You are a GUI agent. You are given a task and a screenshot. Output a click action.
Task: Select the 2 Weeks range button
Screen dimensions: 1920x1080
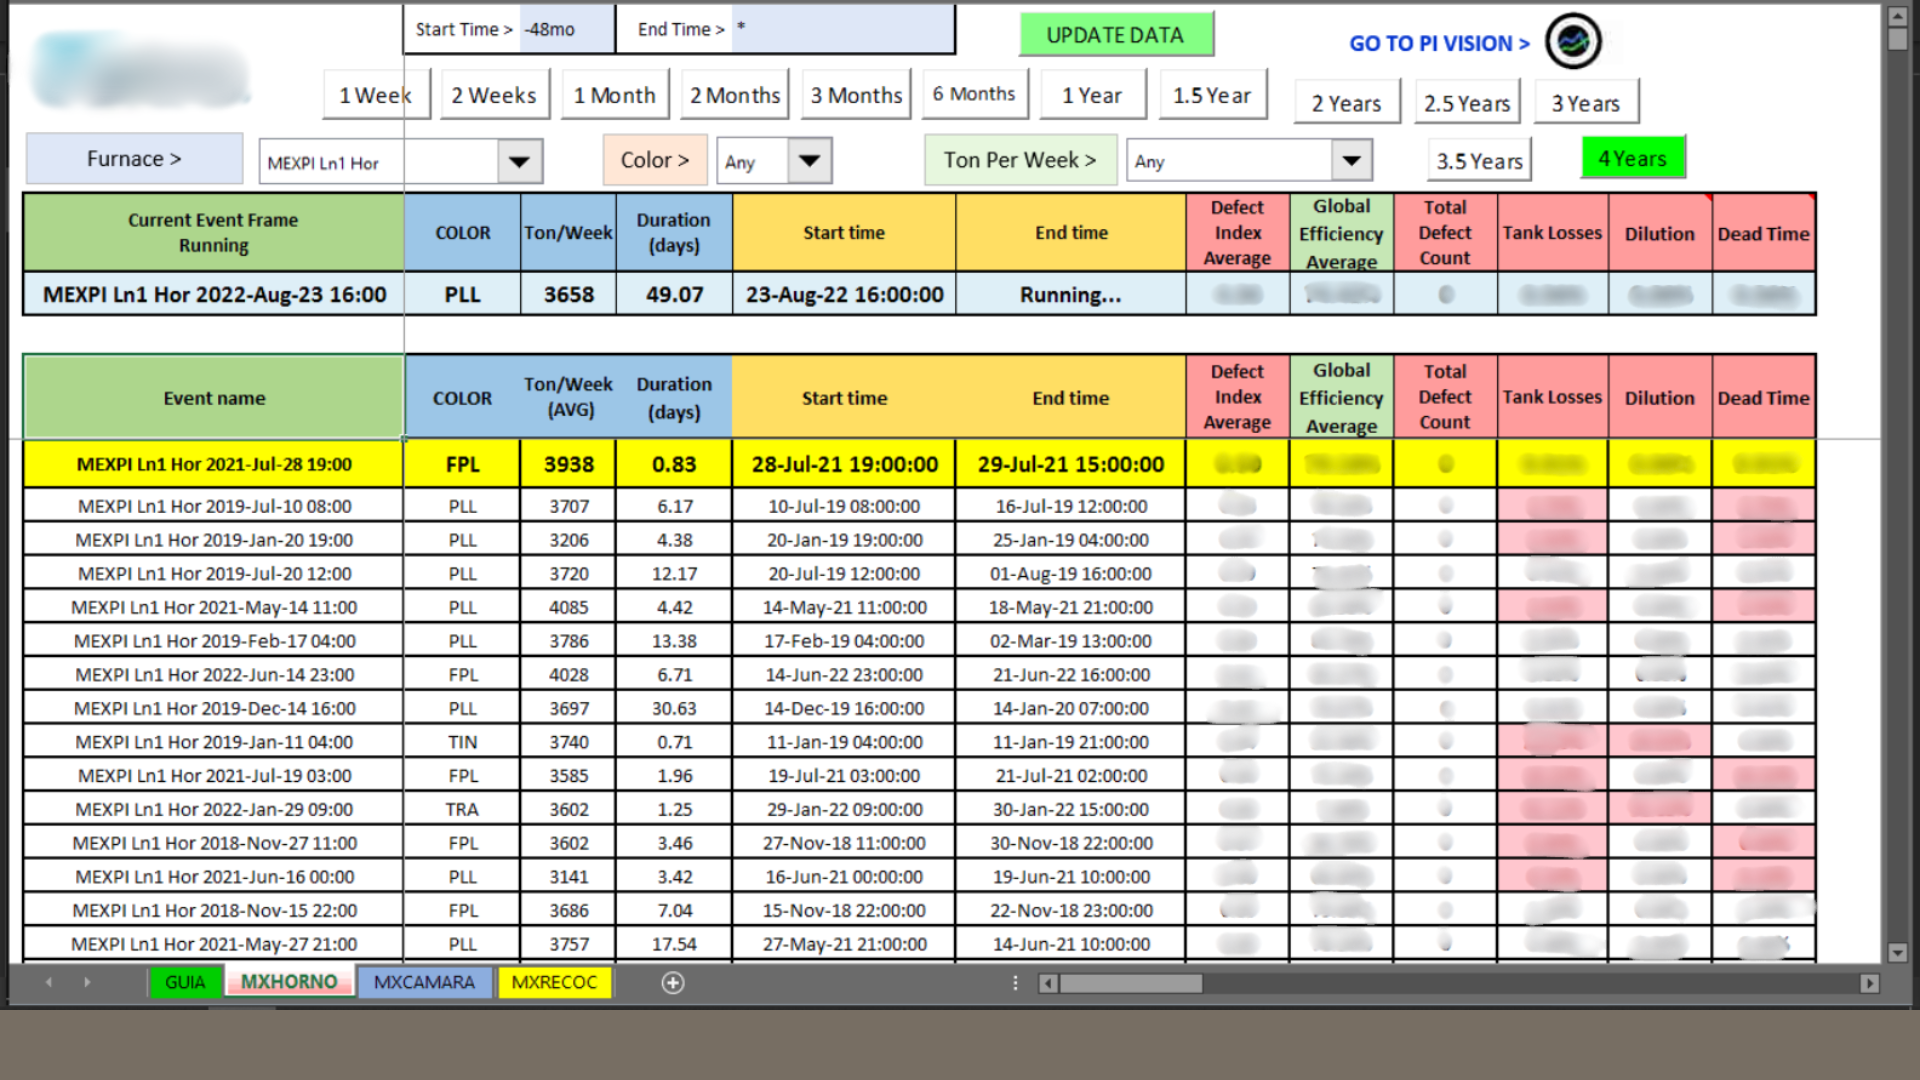494,95
